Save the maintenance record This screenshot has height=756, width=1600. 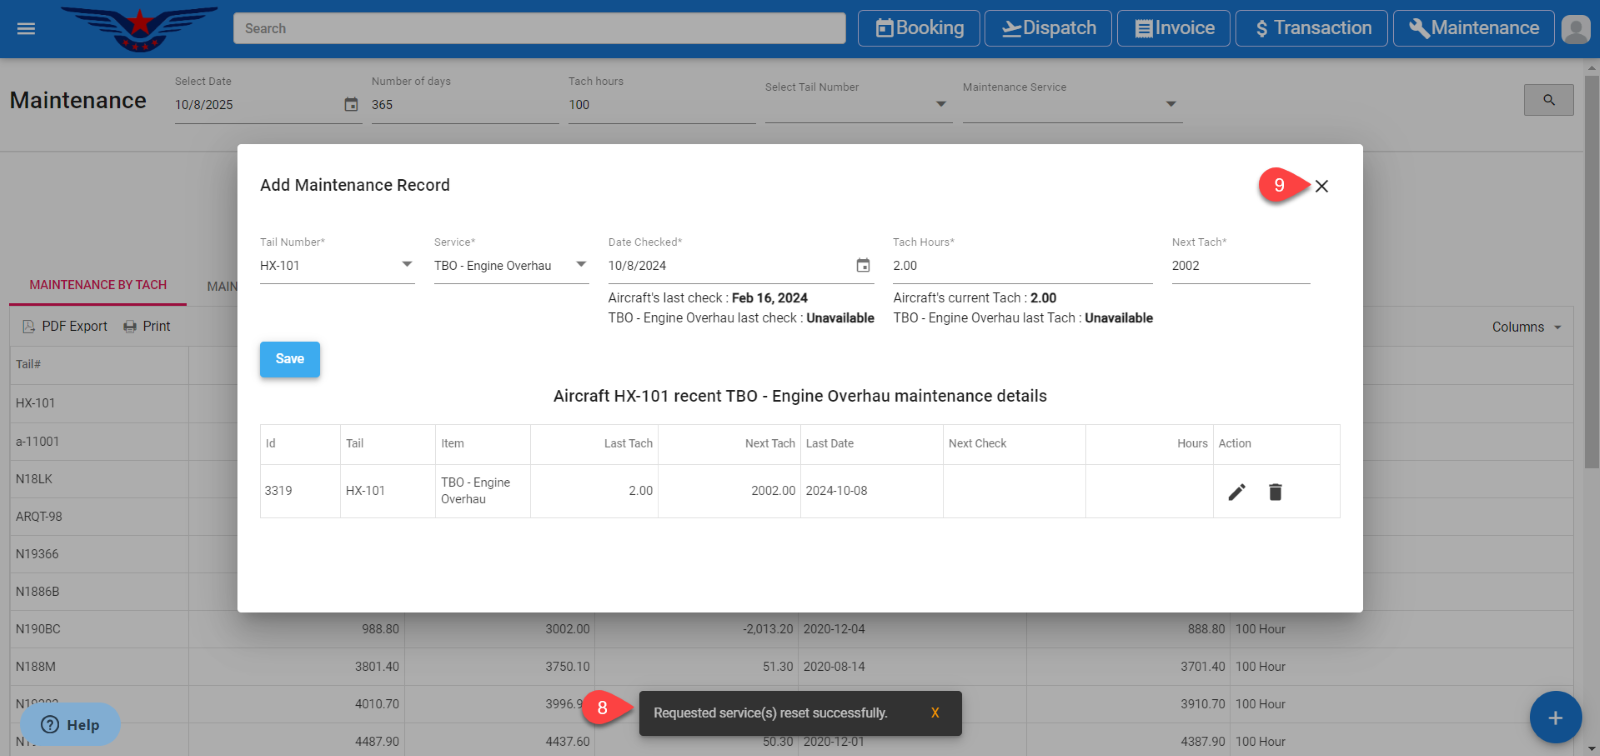point(290,359)
